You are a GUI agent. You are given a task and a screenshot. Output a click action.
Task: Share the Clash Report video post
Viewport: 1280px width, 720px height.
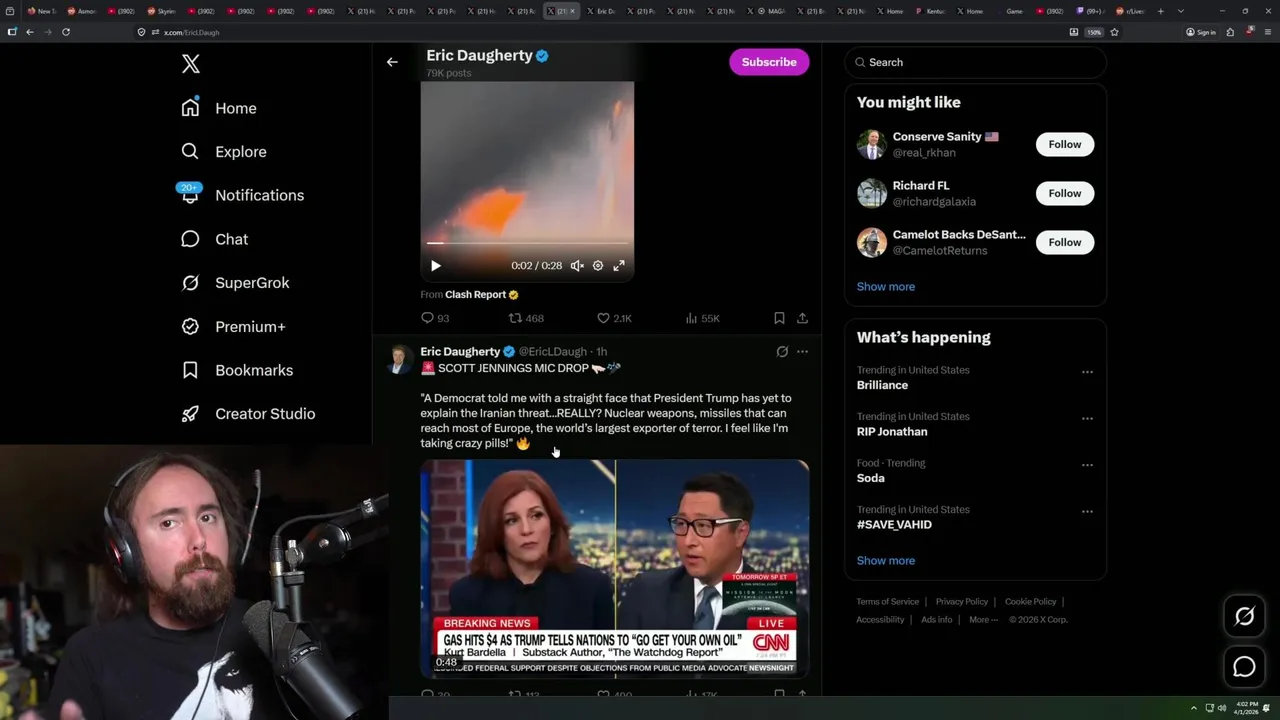click(802, 318)
